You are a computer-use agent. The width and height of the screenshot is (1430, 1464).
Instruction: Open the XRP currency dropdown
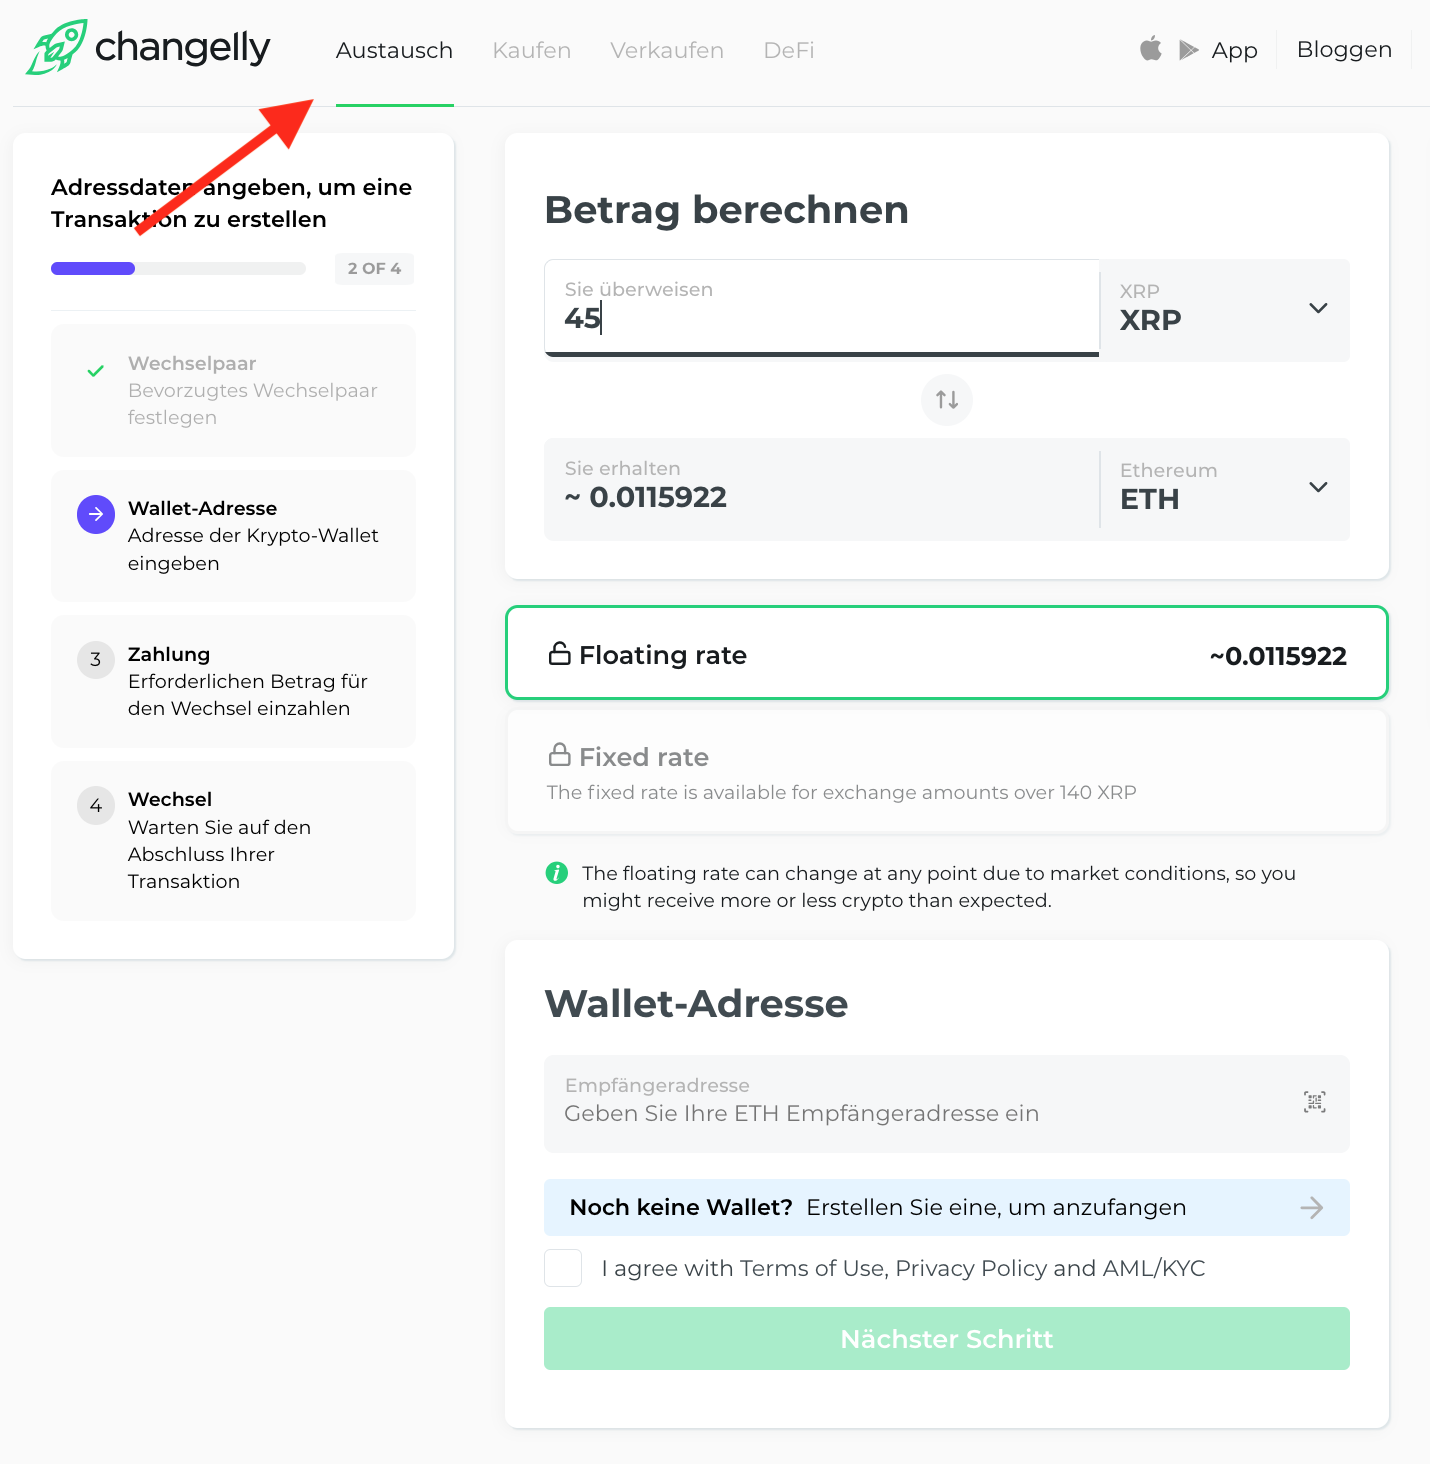coord(1225,310)
